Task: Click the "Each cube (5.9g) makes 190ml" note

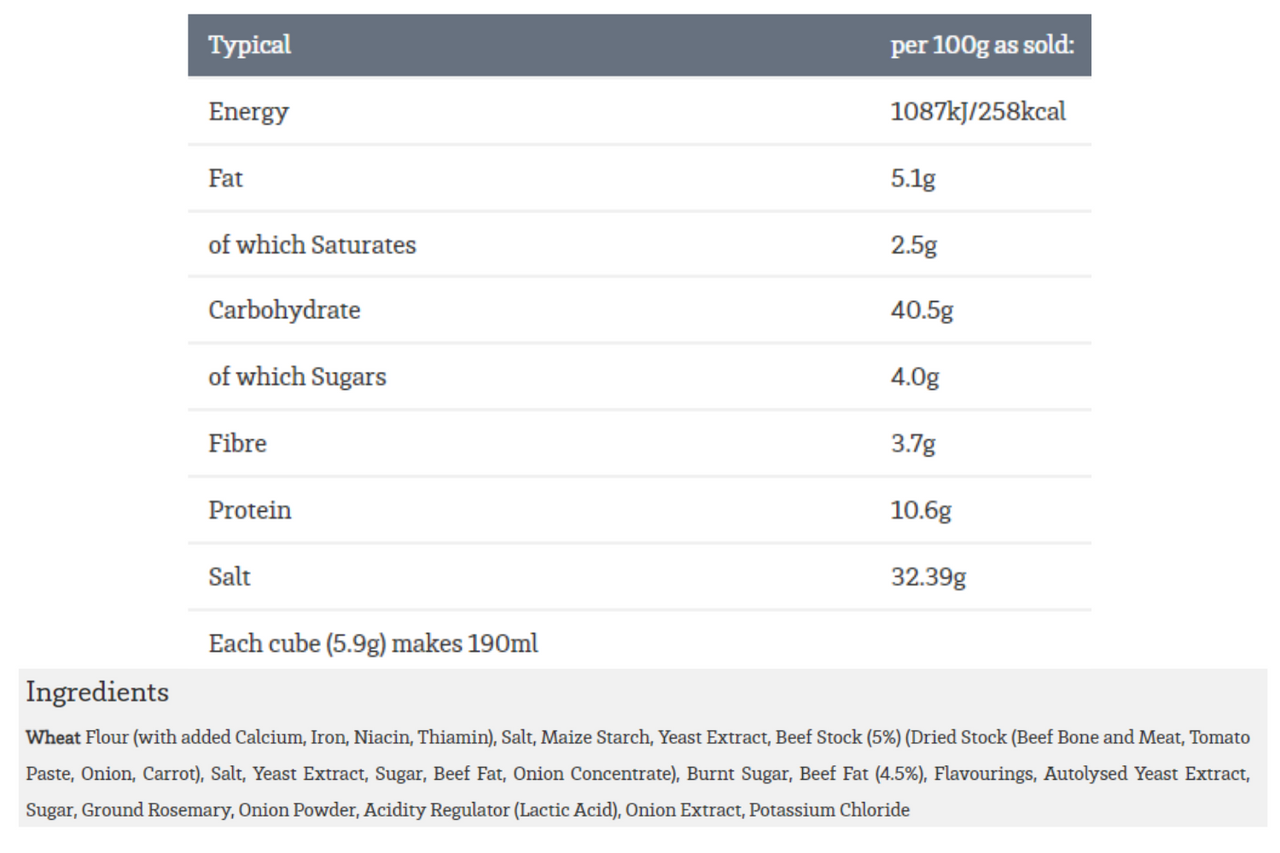Action: pos(373,643)
